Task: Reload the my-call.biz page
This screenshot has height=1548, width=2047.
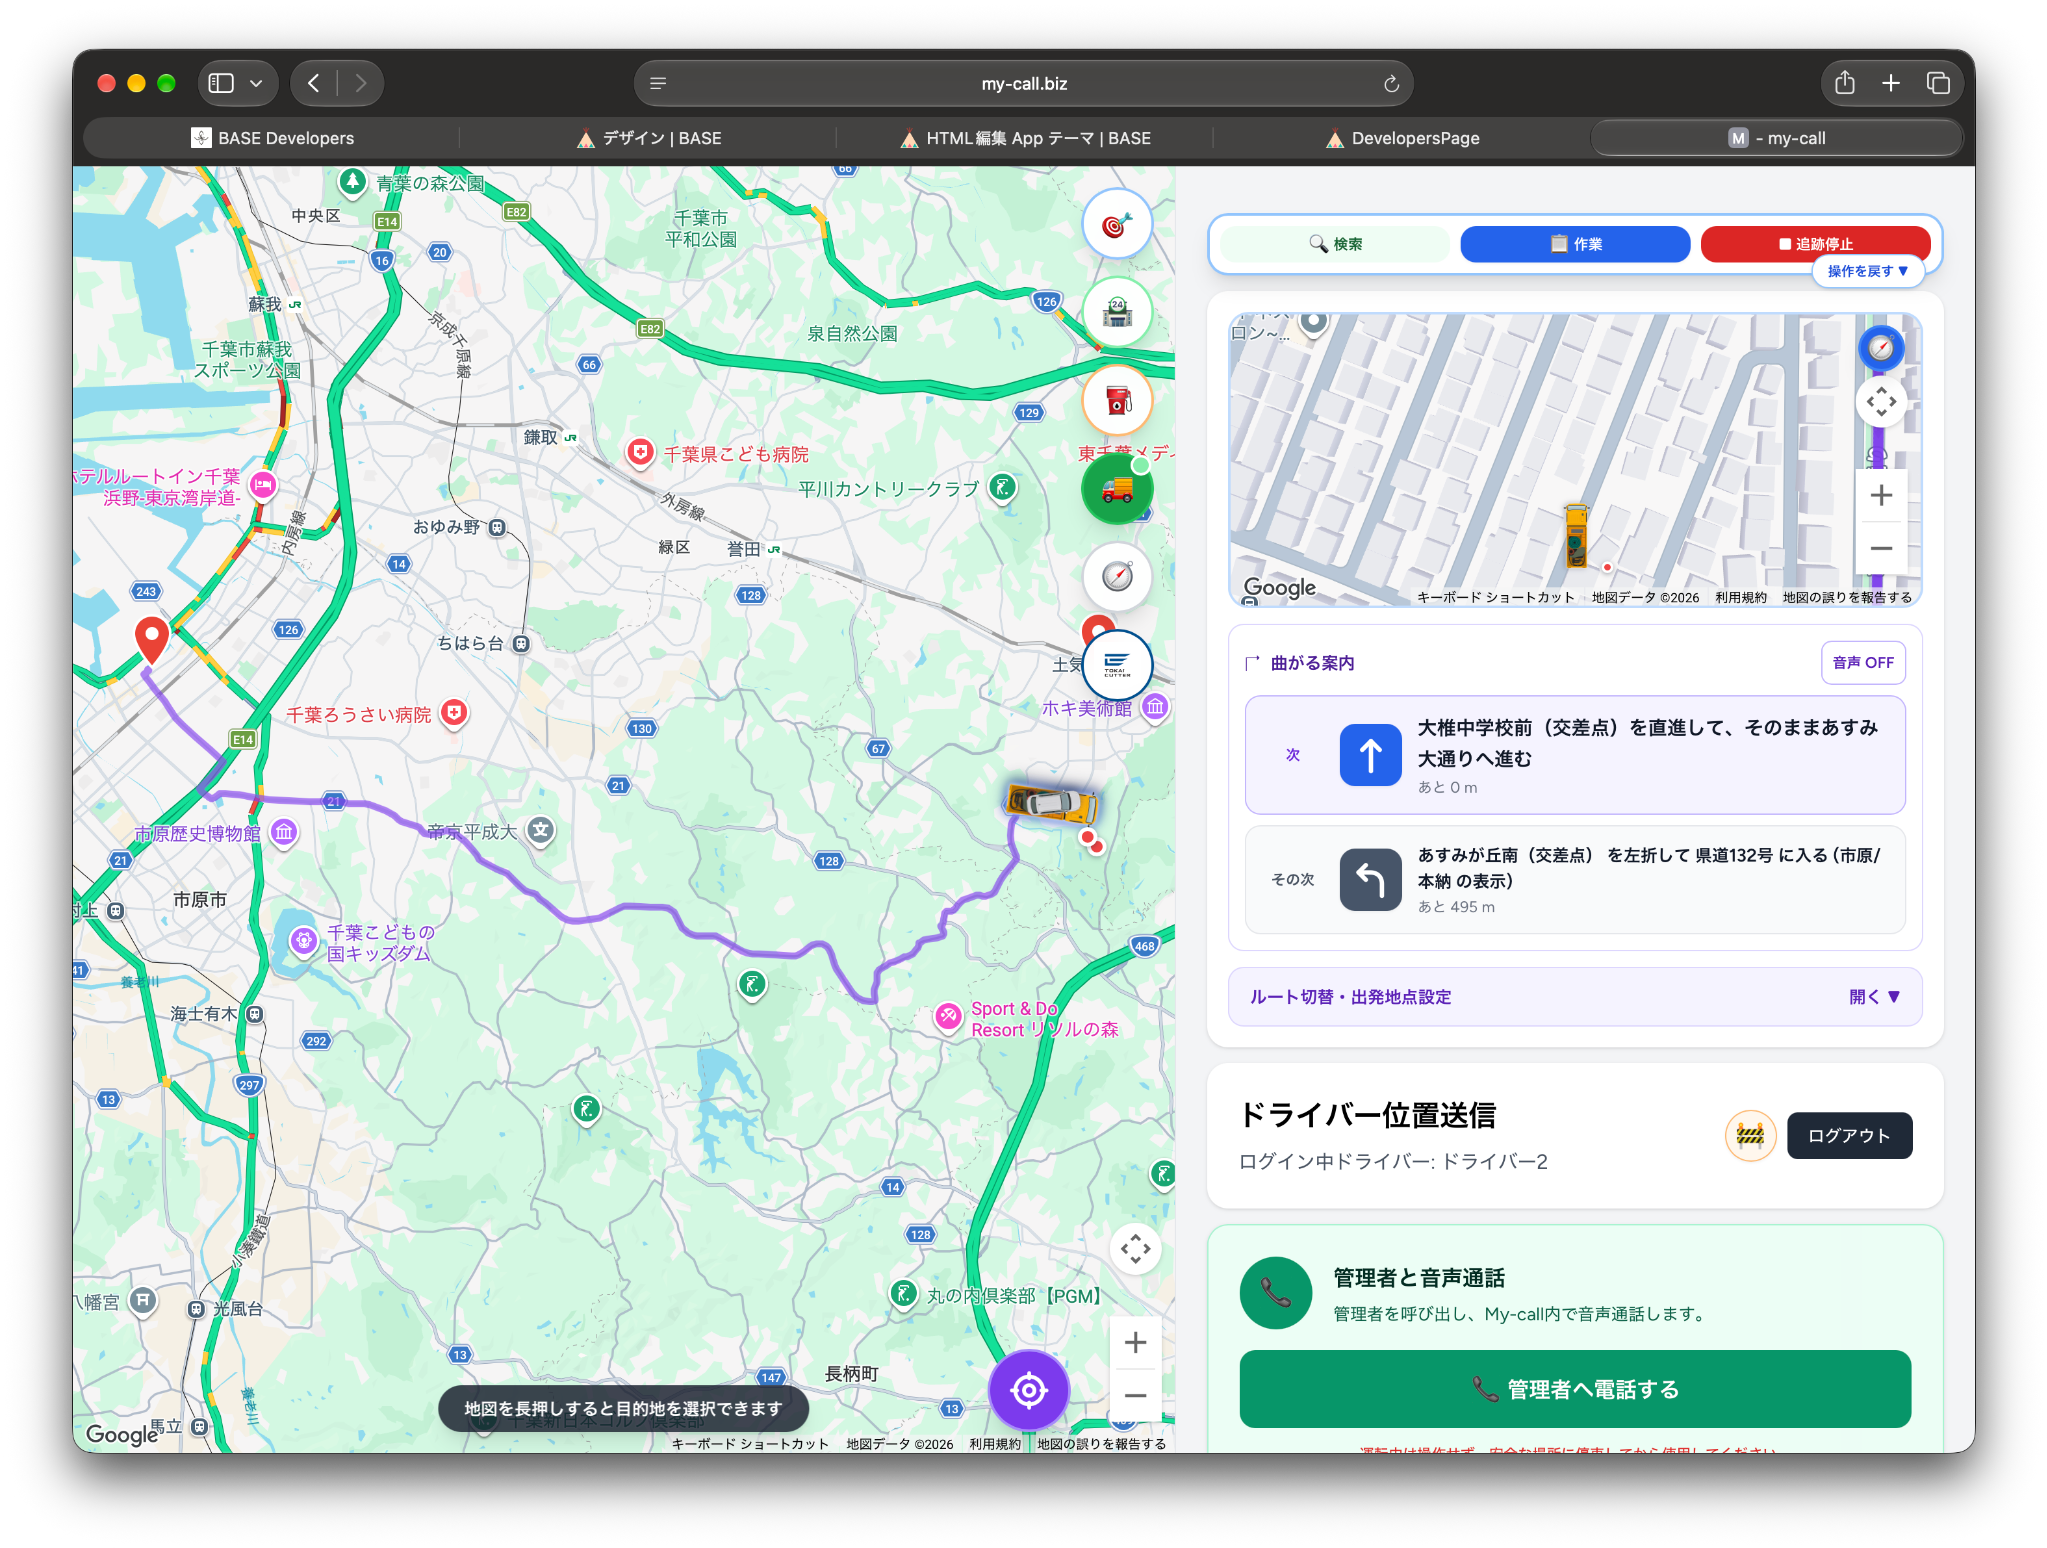Action: pos(1391,84)
